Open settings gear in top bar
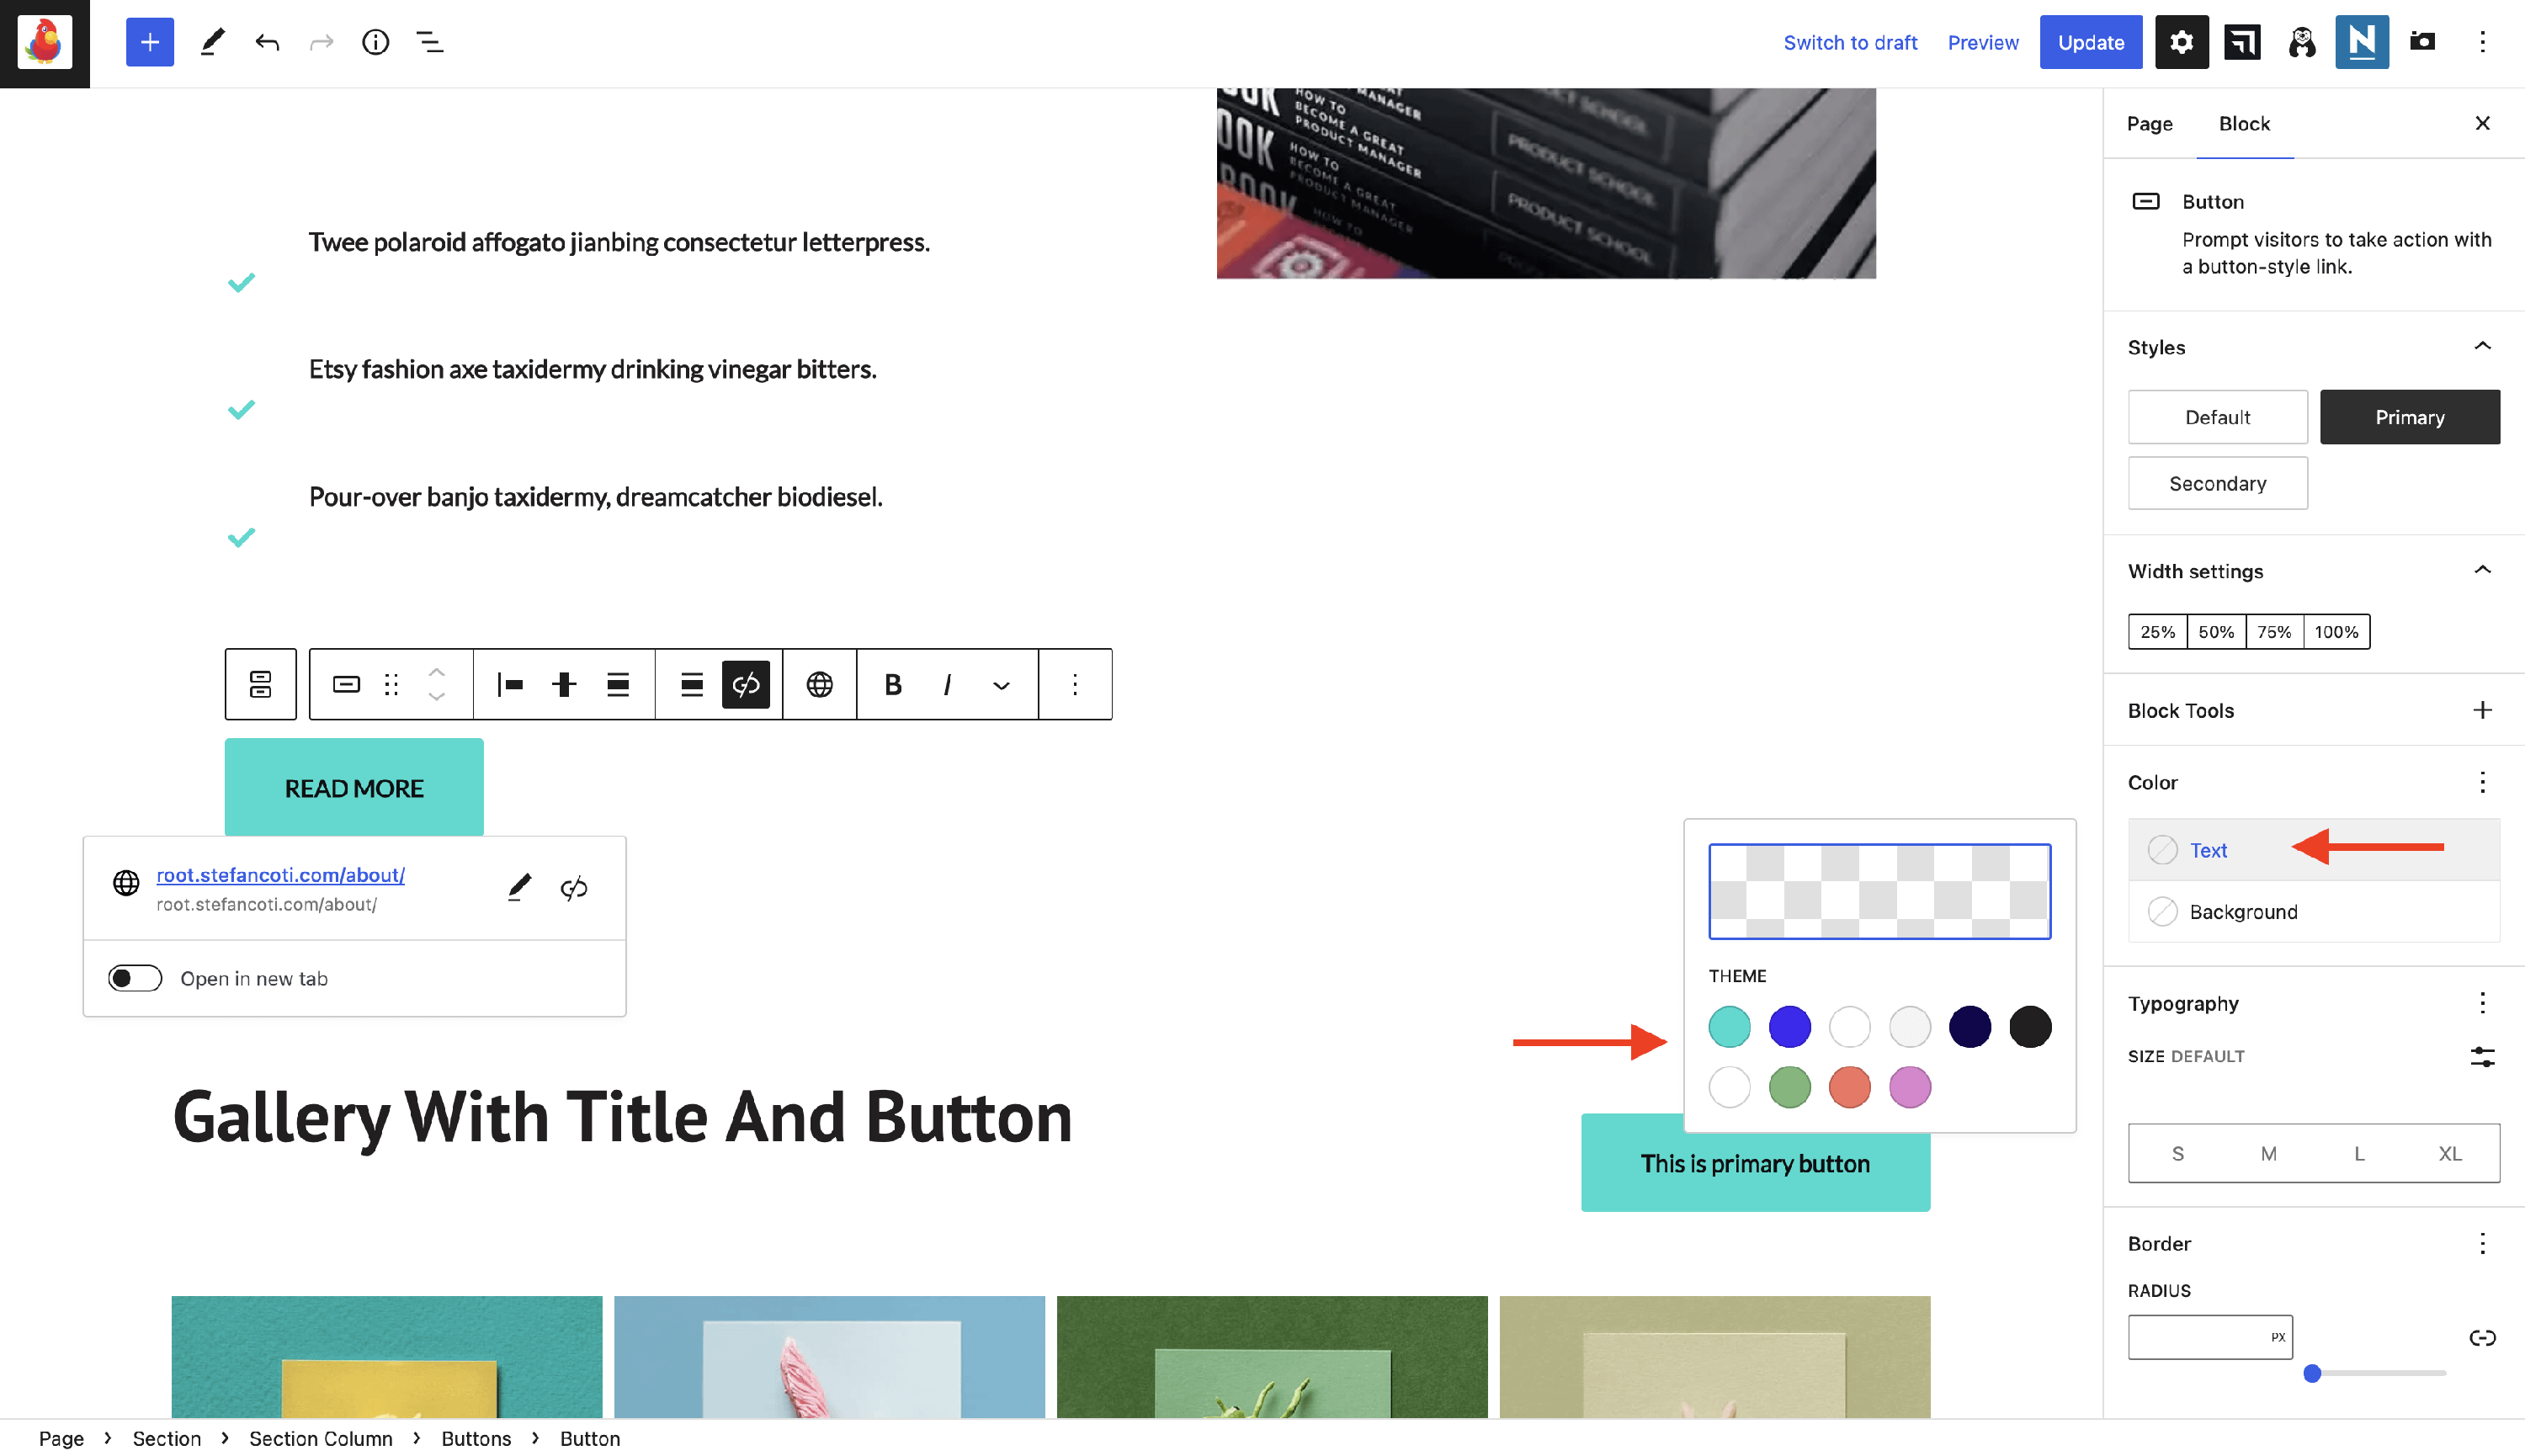2525x1456 pixels. (x=2181, y=42)
